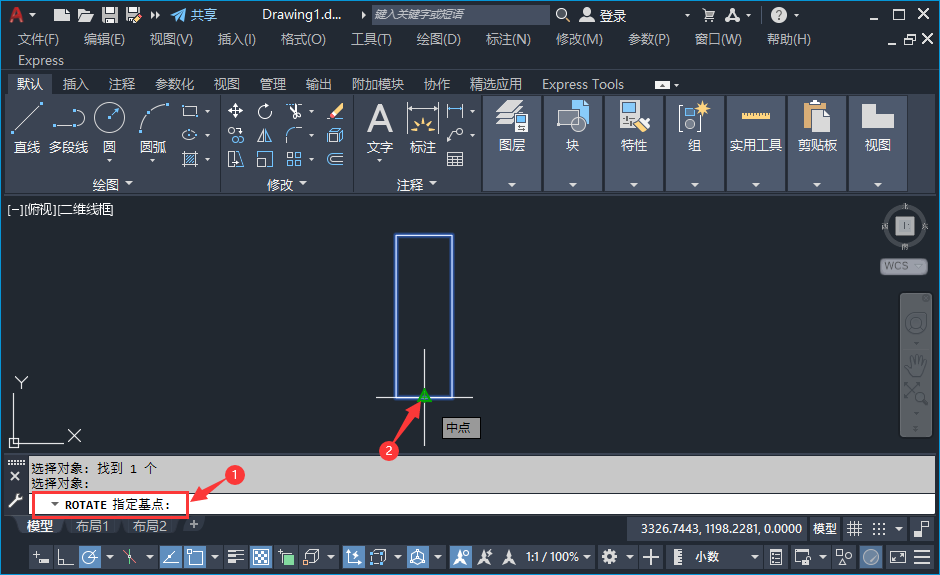Screen dimensions: 940x575
Task: Click the ViewCube compass control
Action: (x=905, y=226)
